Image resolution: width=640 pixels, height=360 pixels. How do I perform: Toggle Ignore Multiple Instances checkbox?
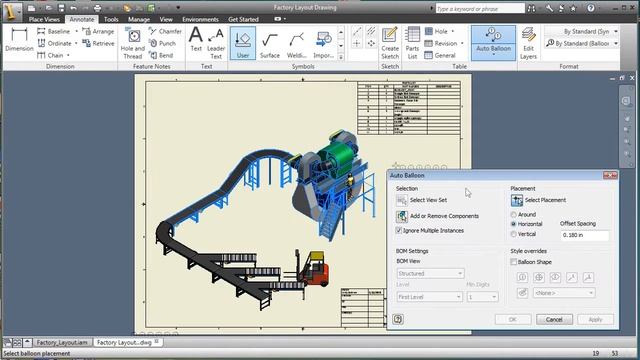click(x=399, y=230)
